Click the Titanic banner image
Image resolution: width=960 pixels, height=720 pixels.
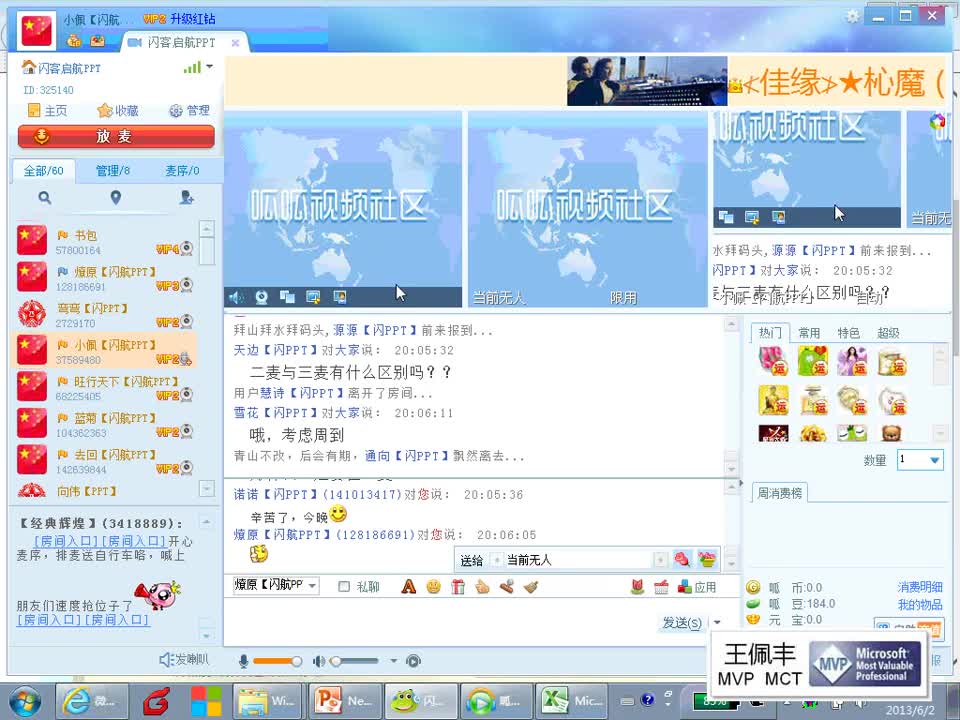click(647, 81)
